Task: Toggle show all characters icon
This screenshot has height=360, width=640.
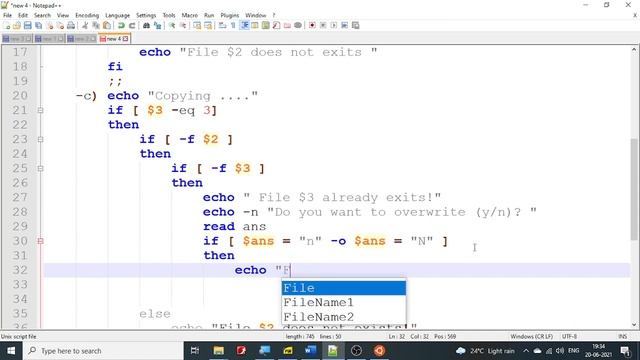Action: 233,25
